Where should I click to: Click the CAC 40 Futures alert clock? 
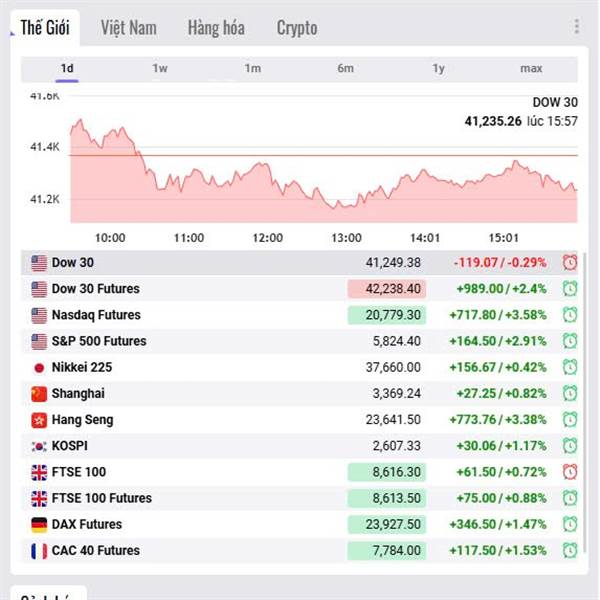click(x=570, y=550)
